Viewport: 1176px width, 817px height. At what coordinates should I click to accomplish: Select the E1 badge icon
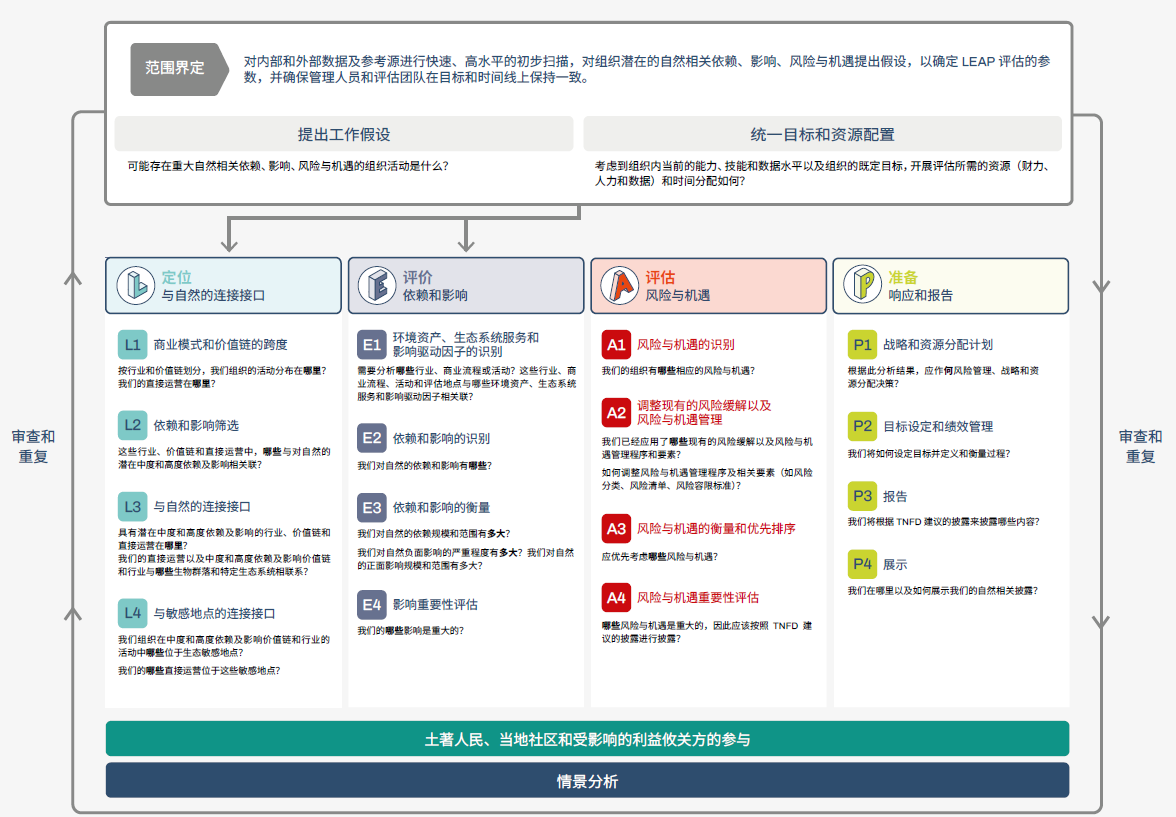[372, 344]
